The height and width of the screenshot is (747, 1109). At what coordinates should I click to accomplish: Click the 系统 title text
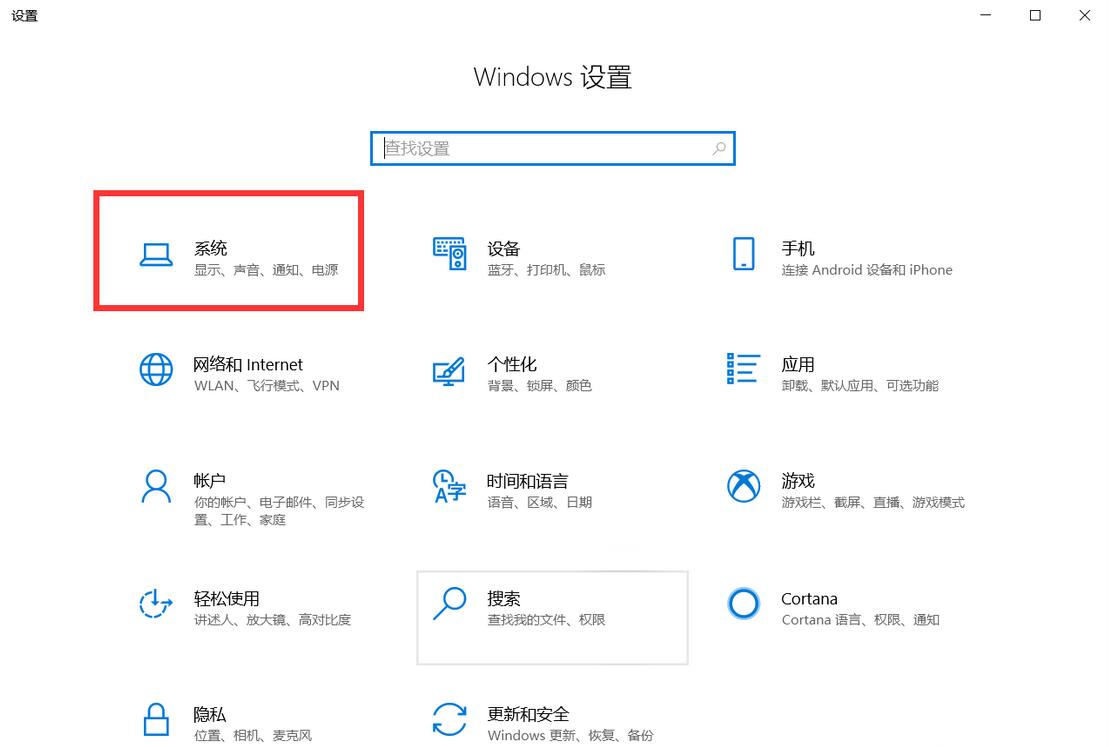[211, 248]
